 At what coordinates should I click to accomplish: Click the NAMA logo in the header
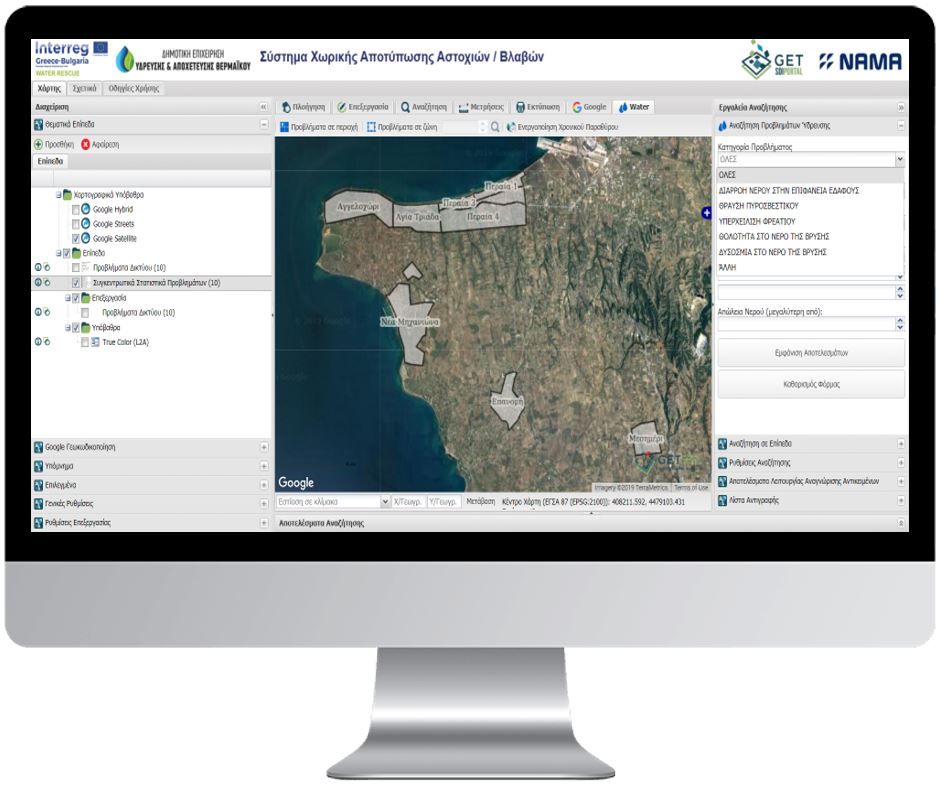pos(860,62)
